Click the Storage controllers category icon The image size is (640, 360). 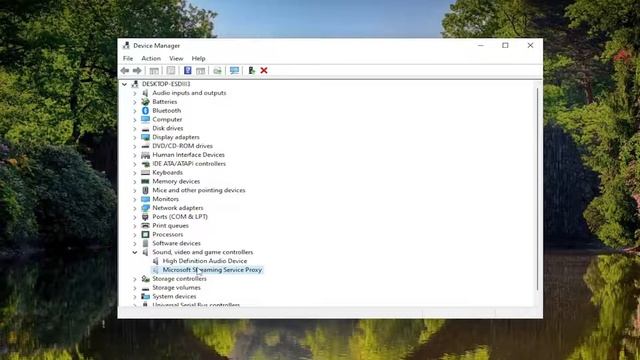(x=145, y=279)
